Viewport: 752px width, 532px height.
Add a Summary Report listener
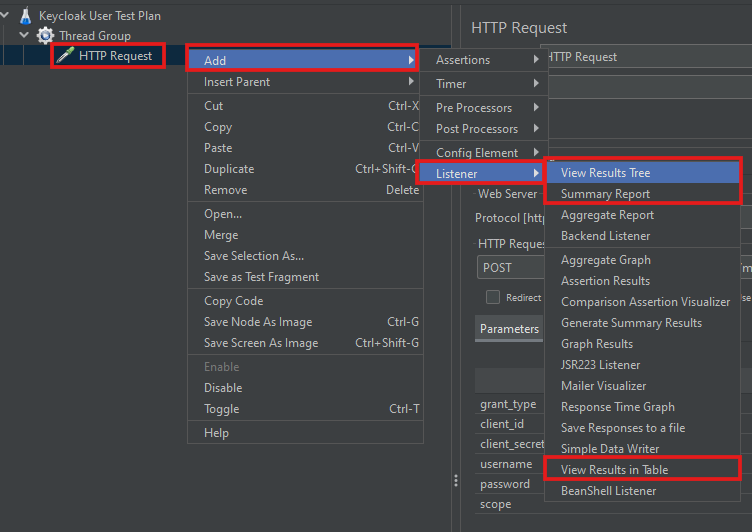[x=643, y=194]
